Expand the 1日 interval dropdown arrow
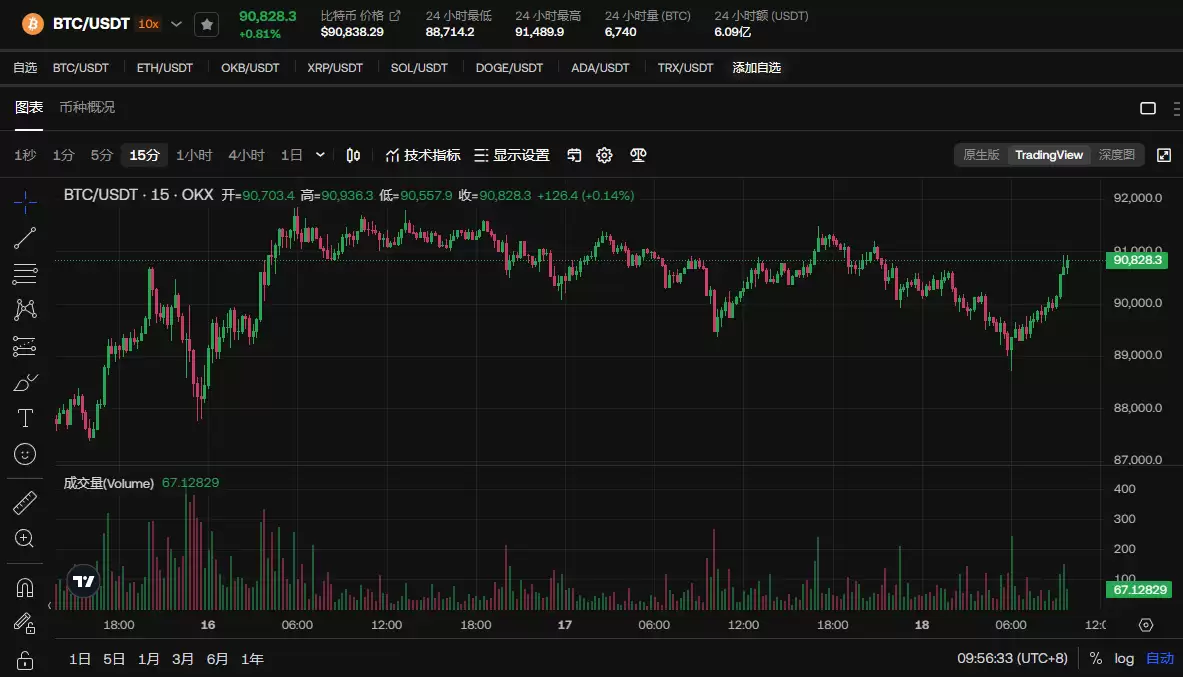Viewport: 1183px width, 677px height. [x=320, y=155]
